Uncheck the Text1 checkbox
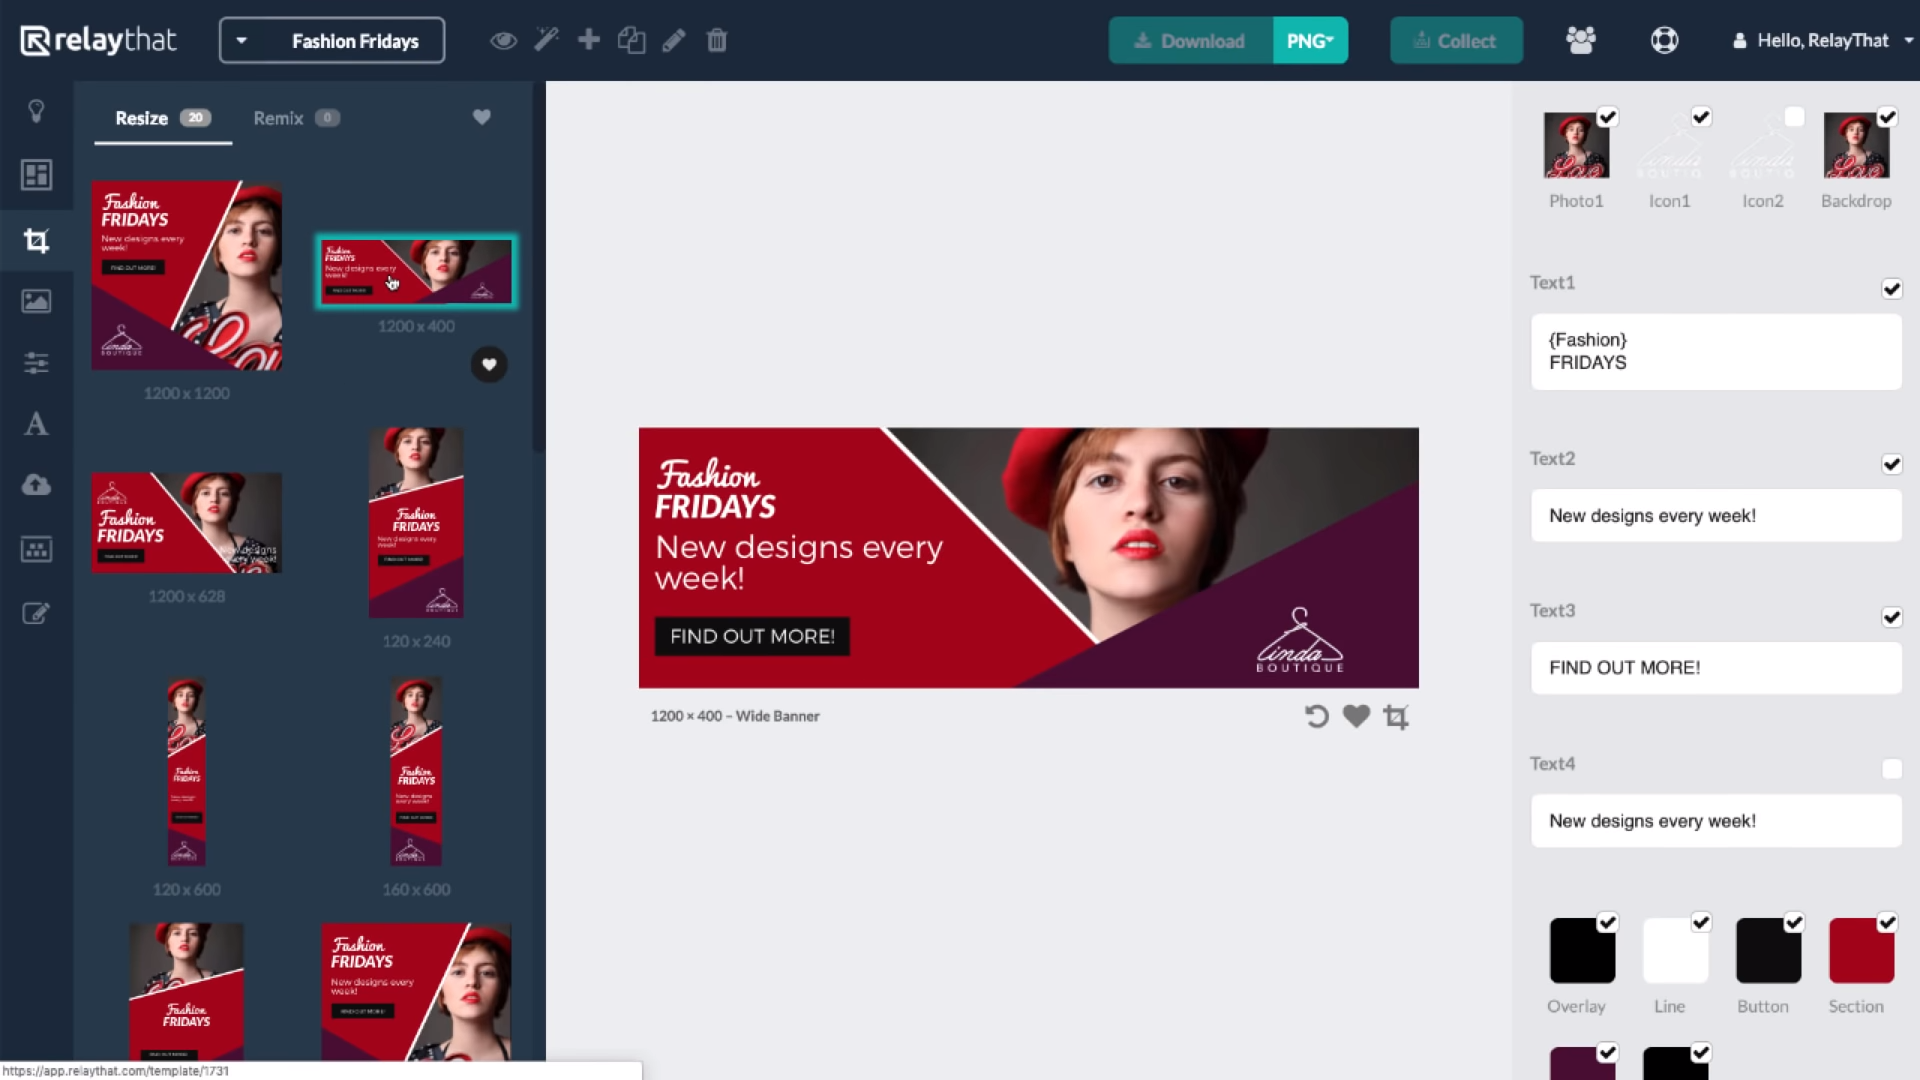Viewport: 1920px width, 1080px height. [1891, 289]
